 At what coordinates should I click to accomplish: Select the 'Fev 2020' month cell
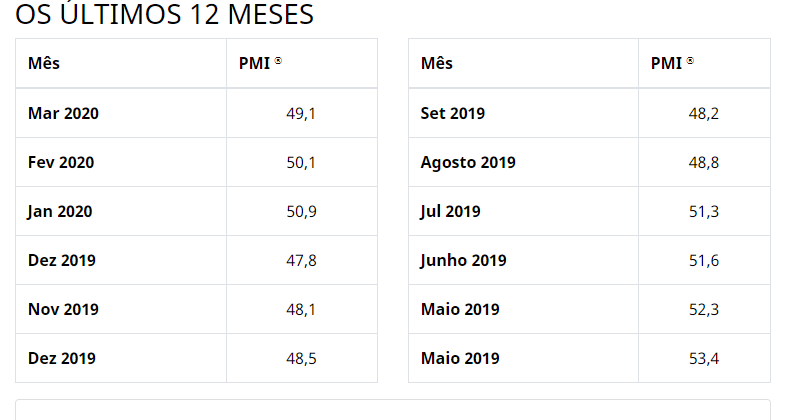61,162
